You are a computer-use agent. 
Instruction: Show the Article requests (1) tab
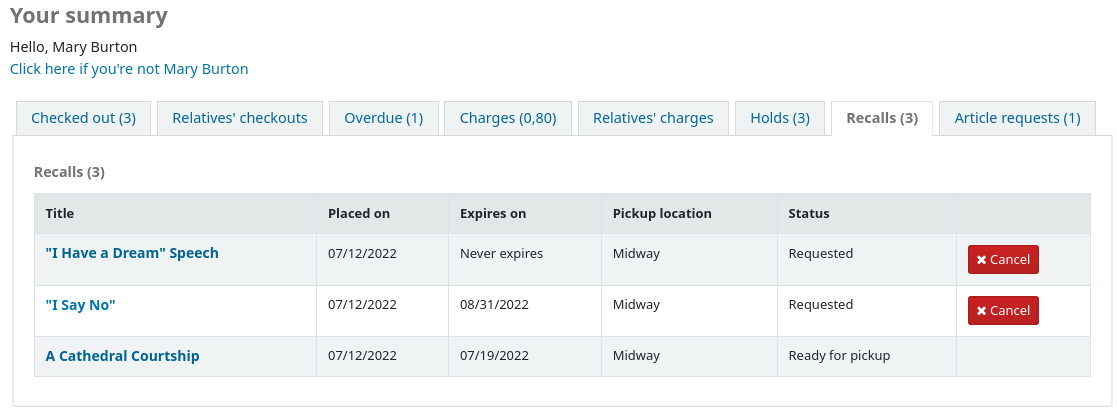pyautogui.click(x=1017, y=118)
